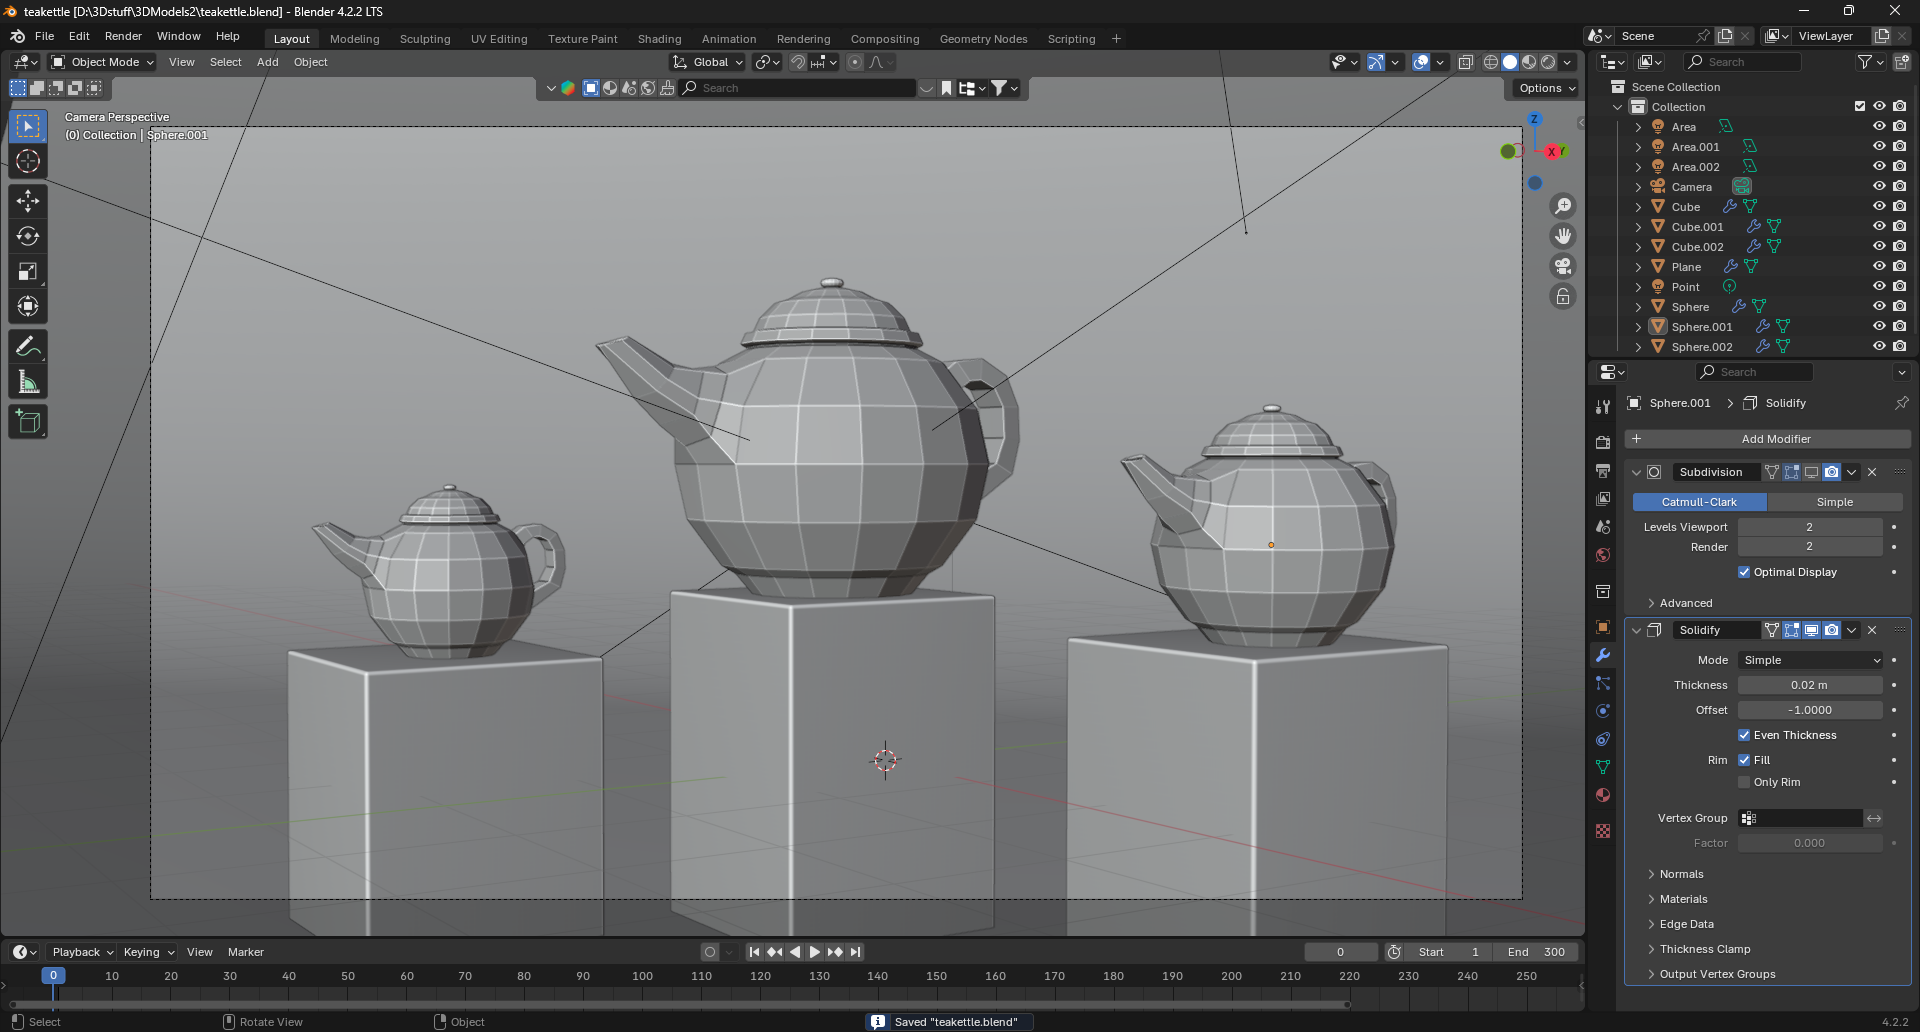Open the Object properties tab
The width and height of the screenshot is (1920, 1032).
(x=1603, y=627)
